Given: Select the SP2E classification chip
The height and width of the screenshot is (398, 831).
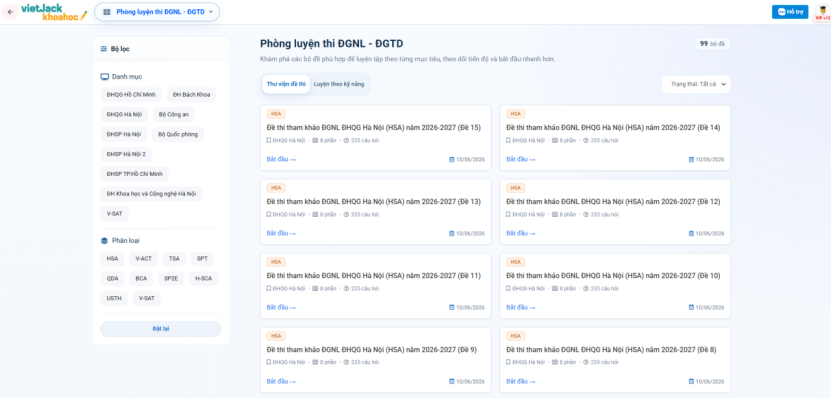Looking at the screenshot, I should pos(171,279).
